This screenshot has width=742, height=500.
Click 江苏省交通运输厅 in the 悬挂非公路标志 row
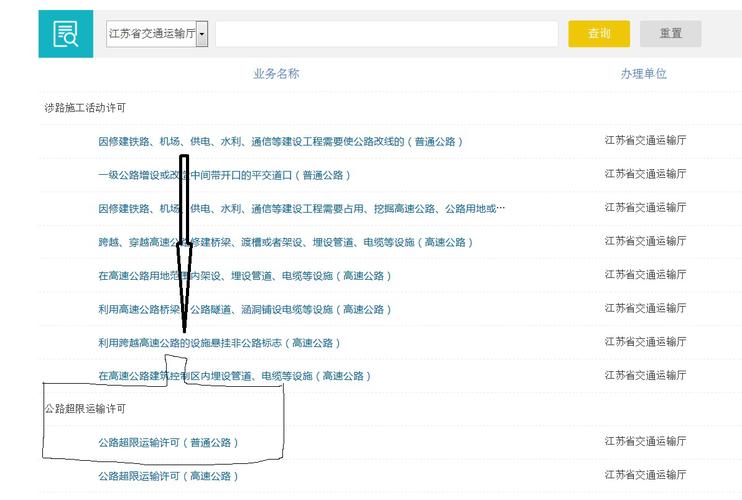click(x=645, y=342)
